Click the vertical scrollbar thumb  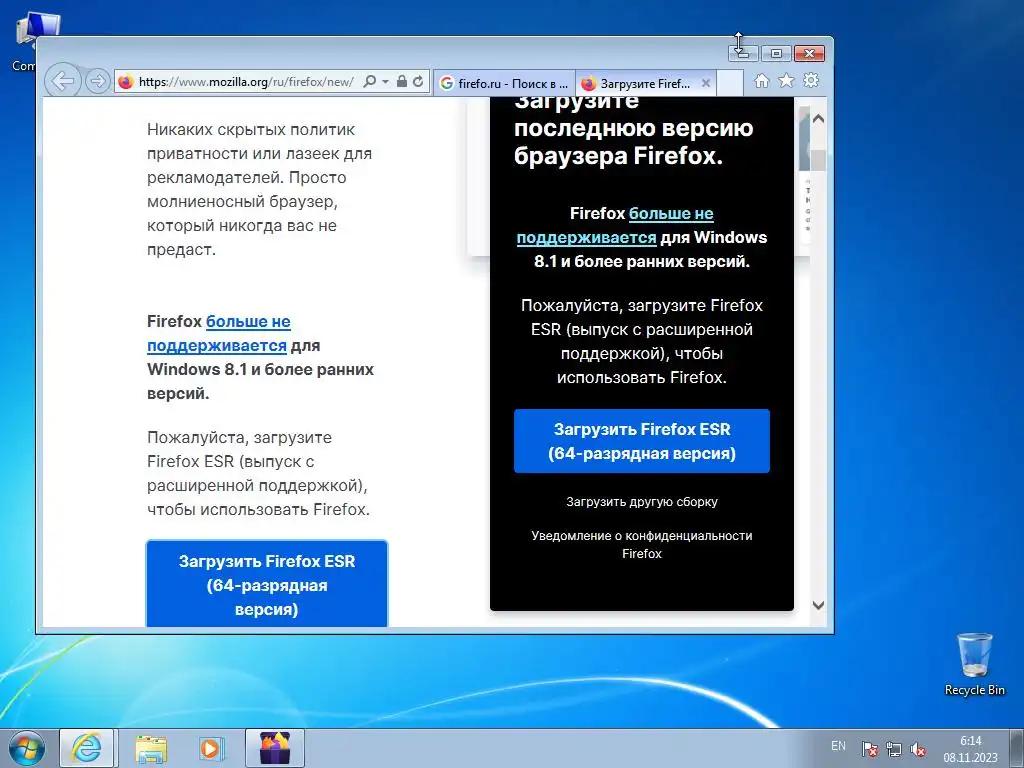coord(818,161)
